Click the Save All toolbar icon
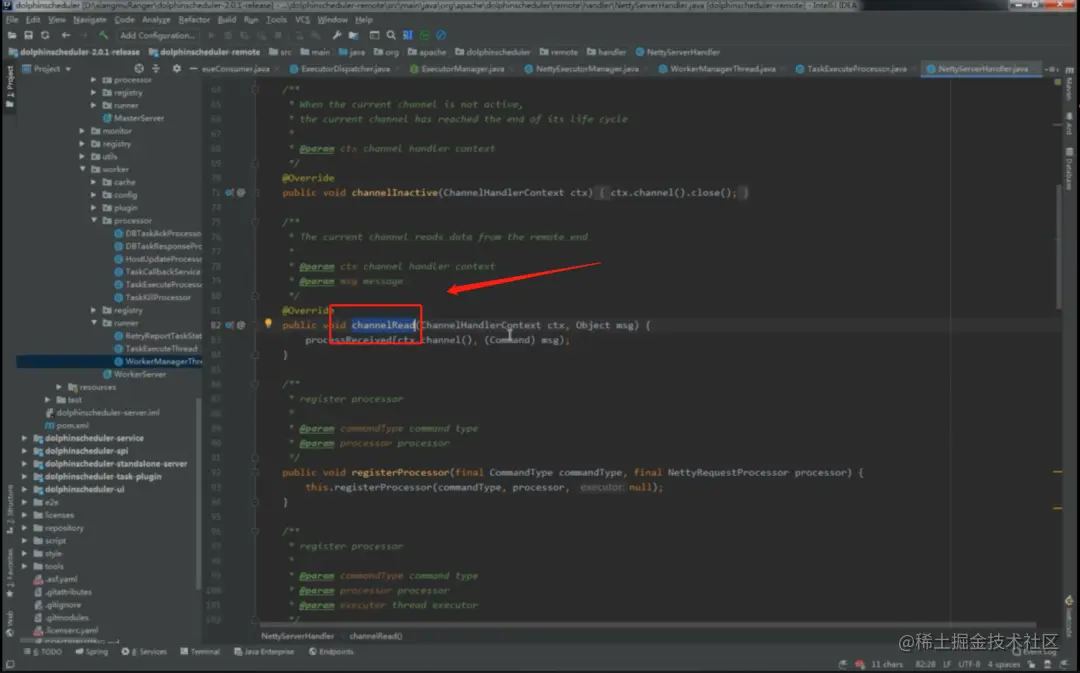The width and height of the screenshot is (1080, 673). coord(28,35)
